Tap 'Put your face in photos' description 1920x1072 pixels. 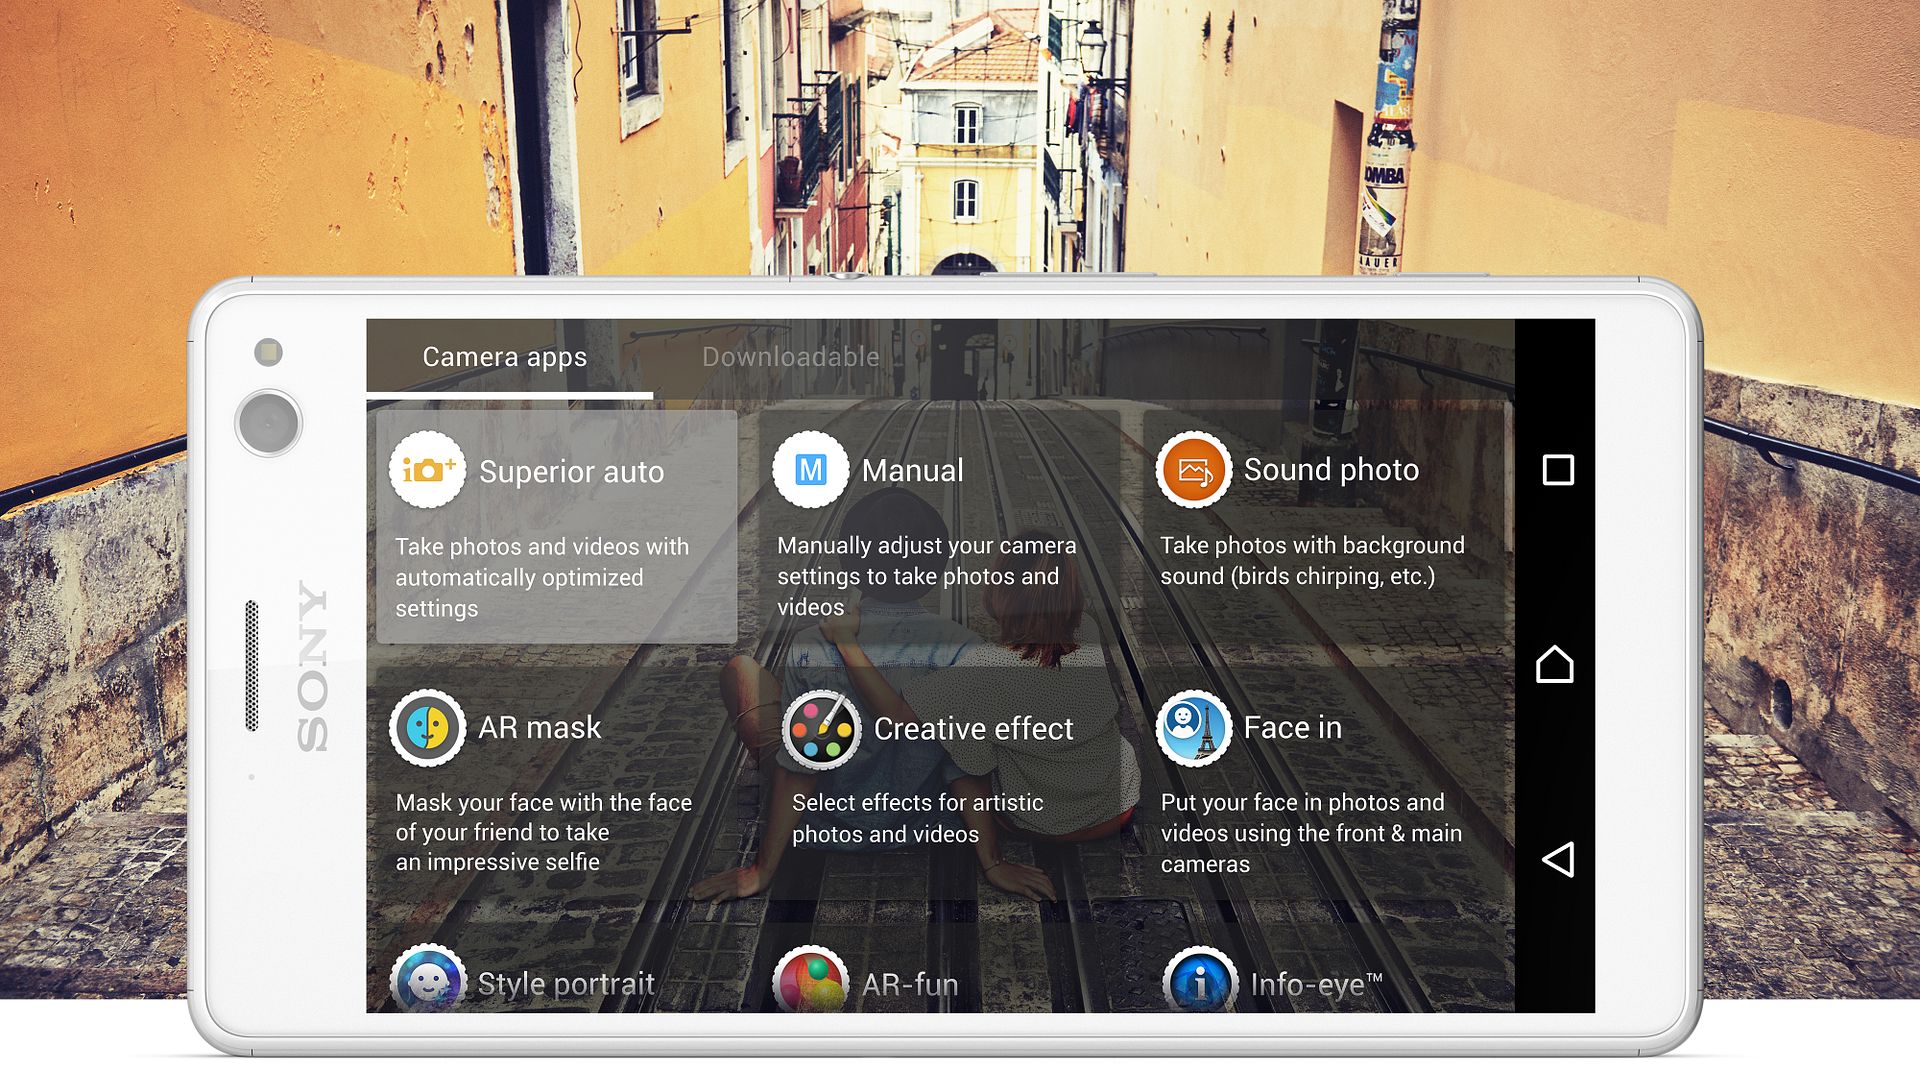(x=1311, y=833)
